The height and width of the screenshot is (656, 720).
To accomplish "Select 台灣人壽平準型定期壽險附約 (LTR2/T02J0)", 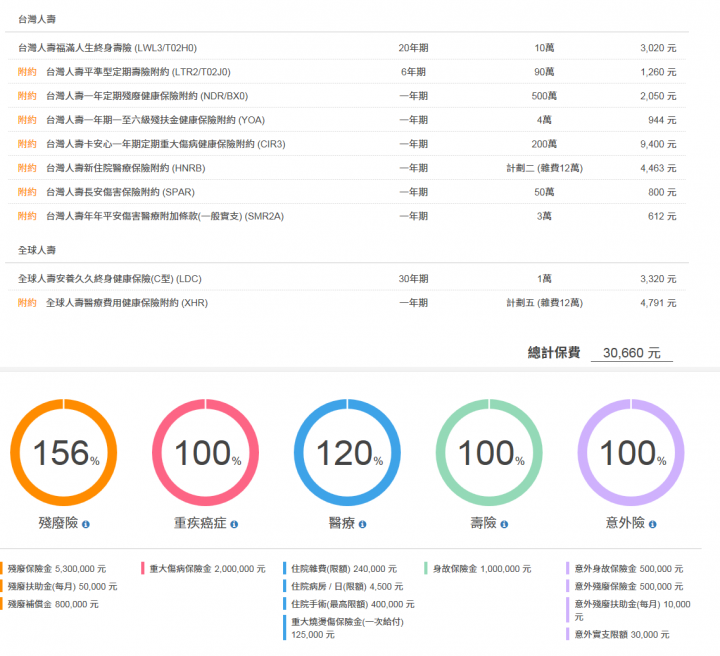I will tap(347, 72).
